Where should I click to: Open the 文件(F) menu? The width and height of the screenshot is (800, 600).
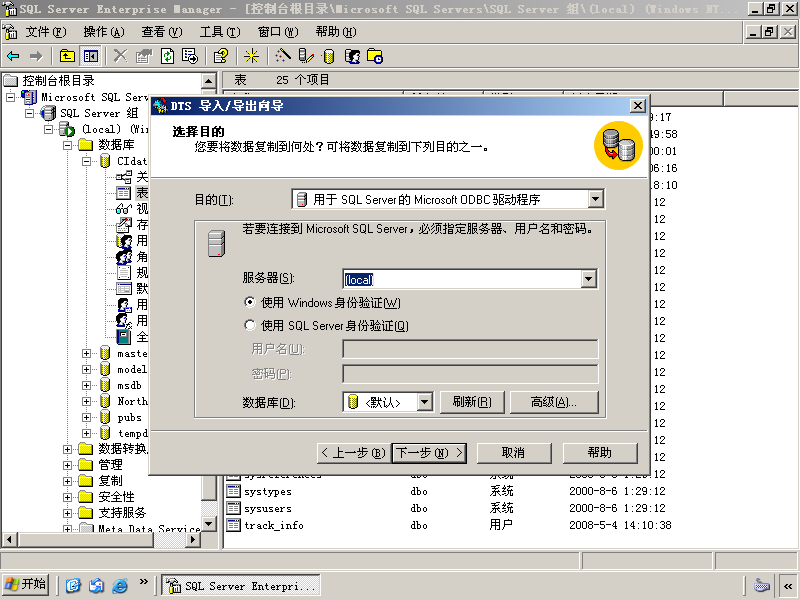(46, 32)
